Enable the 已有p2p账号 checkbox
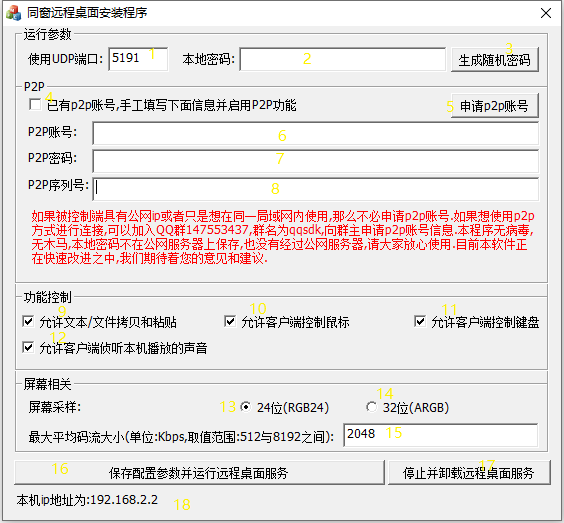Image resolution: width=564 pixels, height=523 pixels. 35,105
